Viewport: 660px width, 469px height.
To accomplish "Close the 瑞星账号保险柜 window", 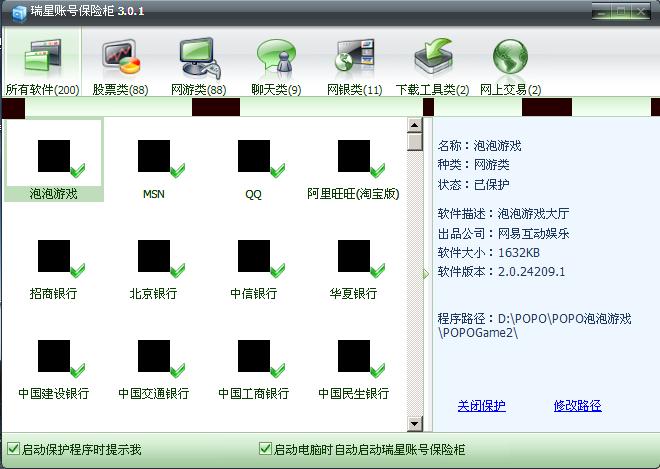I will [641, 11].
